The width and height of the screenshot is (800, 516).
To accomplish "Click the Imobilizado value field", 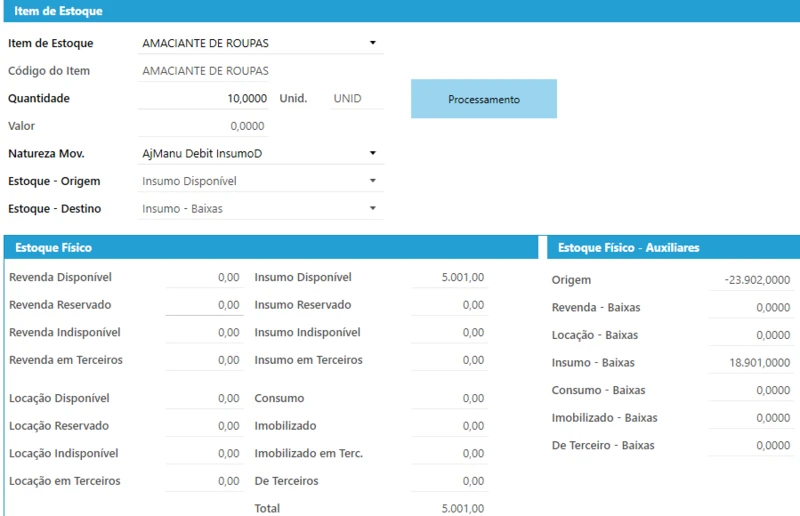I will 450,426.
